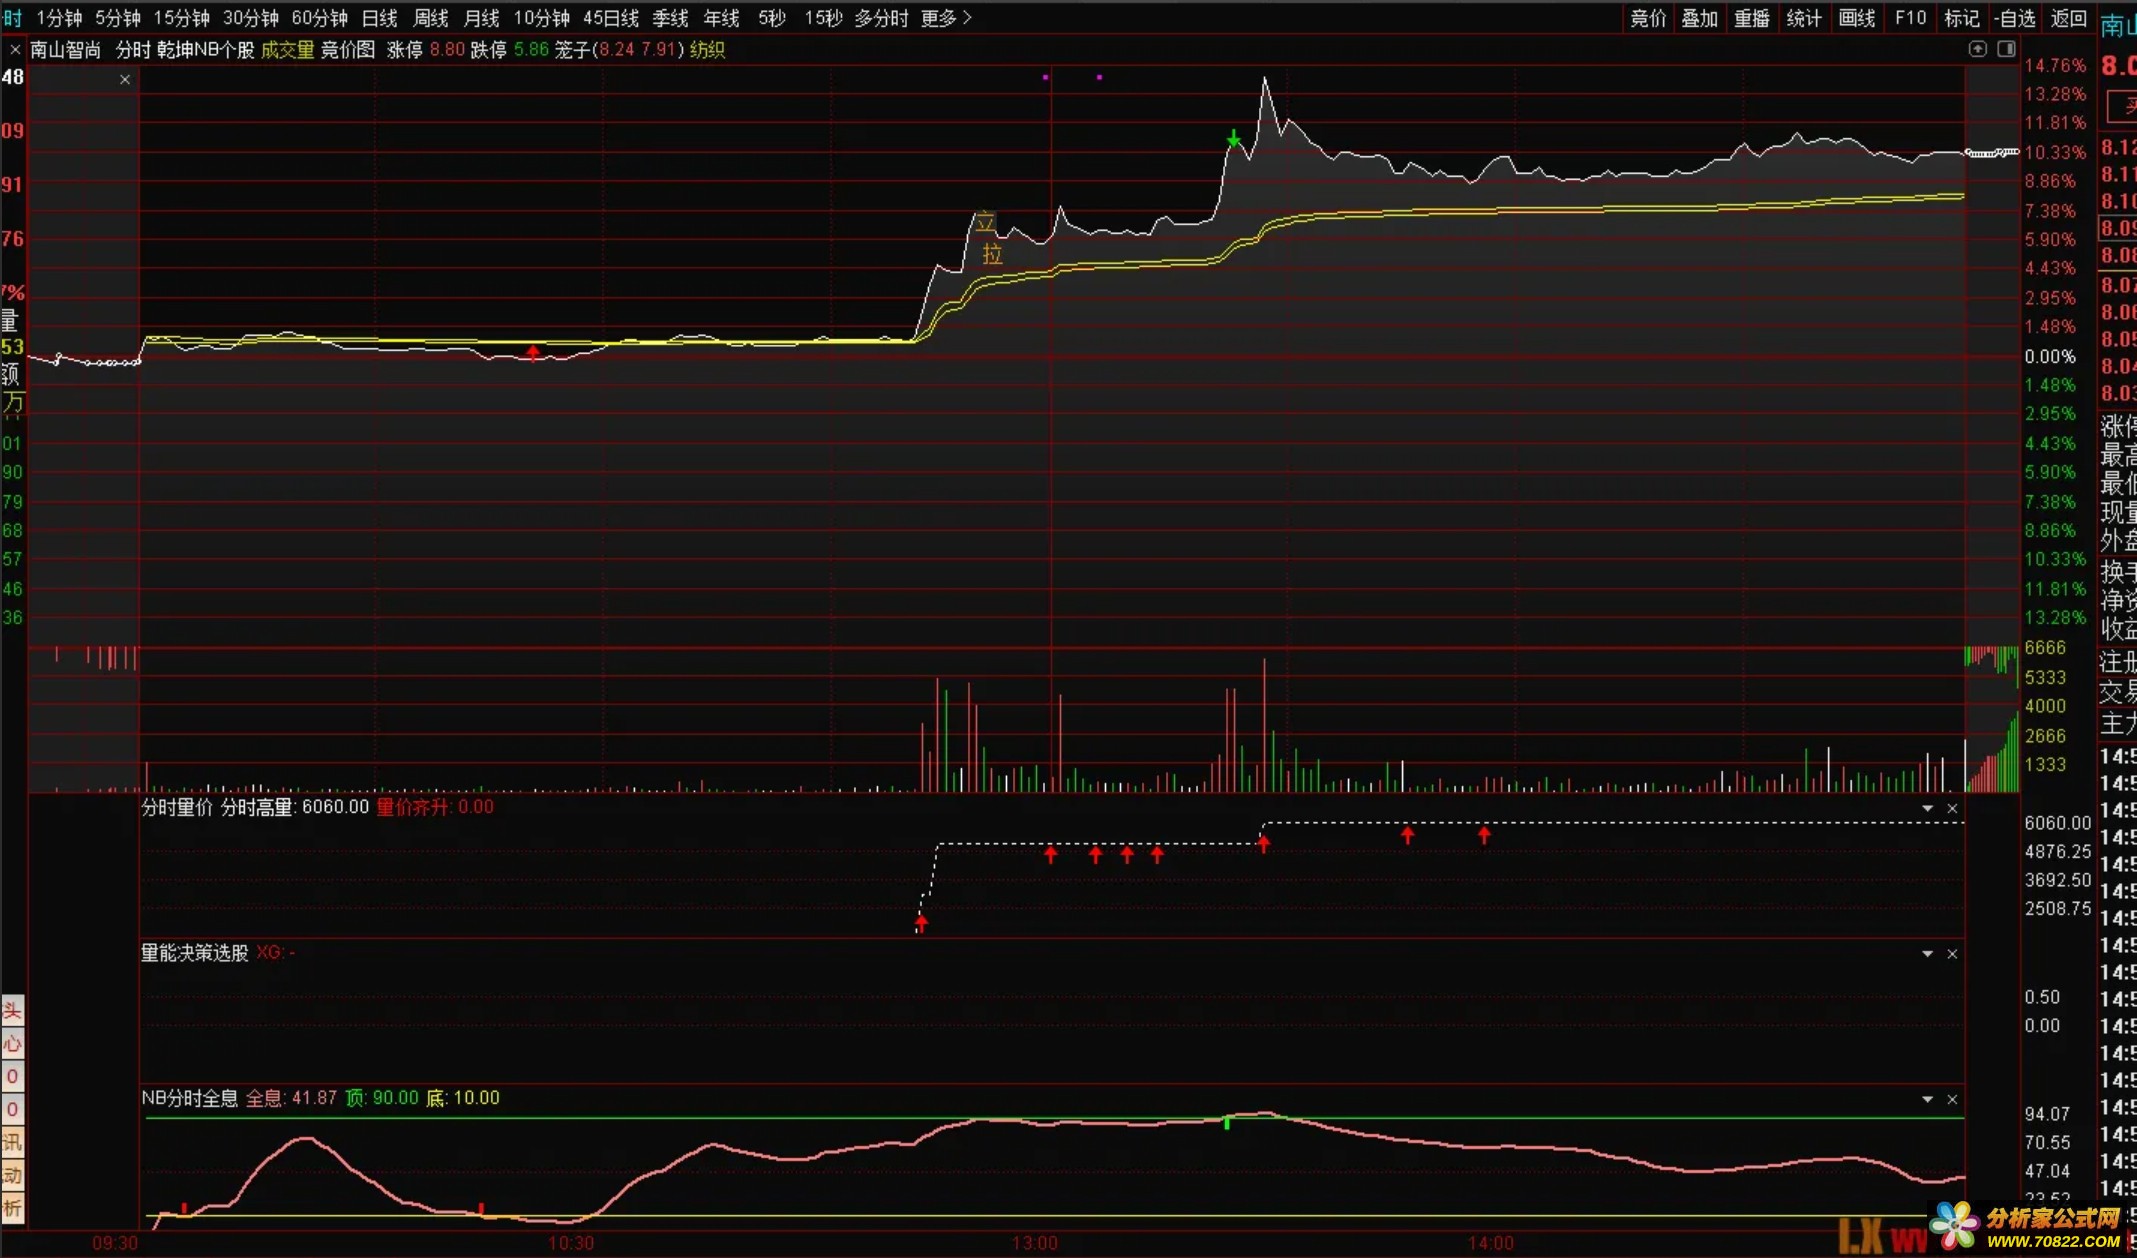Click the 南山智尚 stock name label

coord(65,49)
